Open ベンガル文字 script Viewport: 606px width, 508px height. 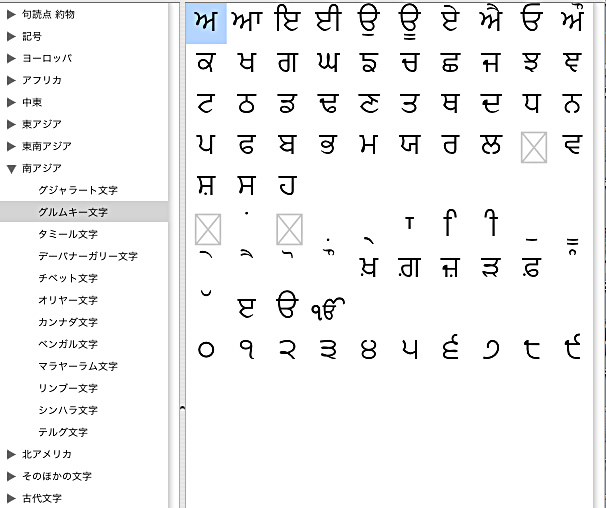coord(68,344)
